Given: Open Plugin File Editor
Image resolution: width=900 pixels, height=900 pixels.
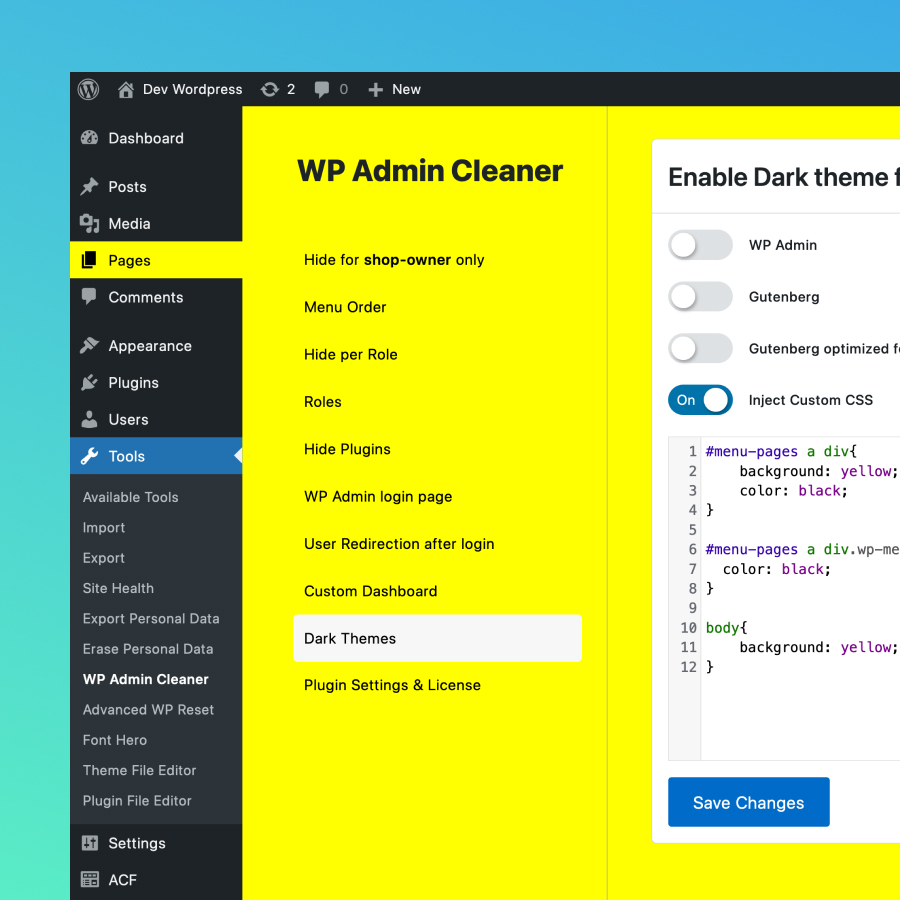Looking at the screenshot, I should tap(137, 801).
